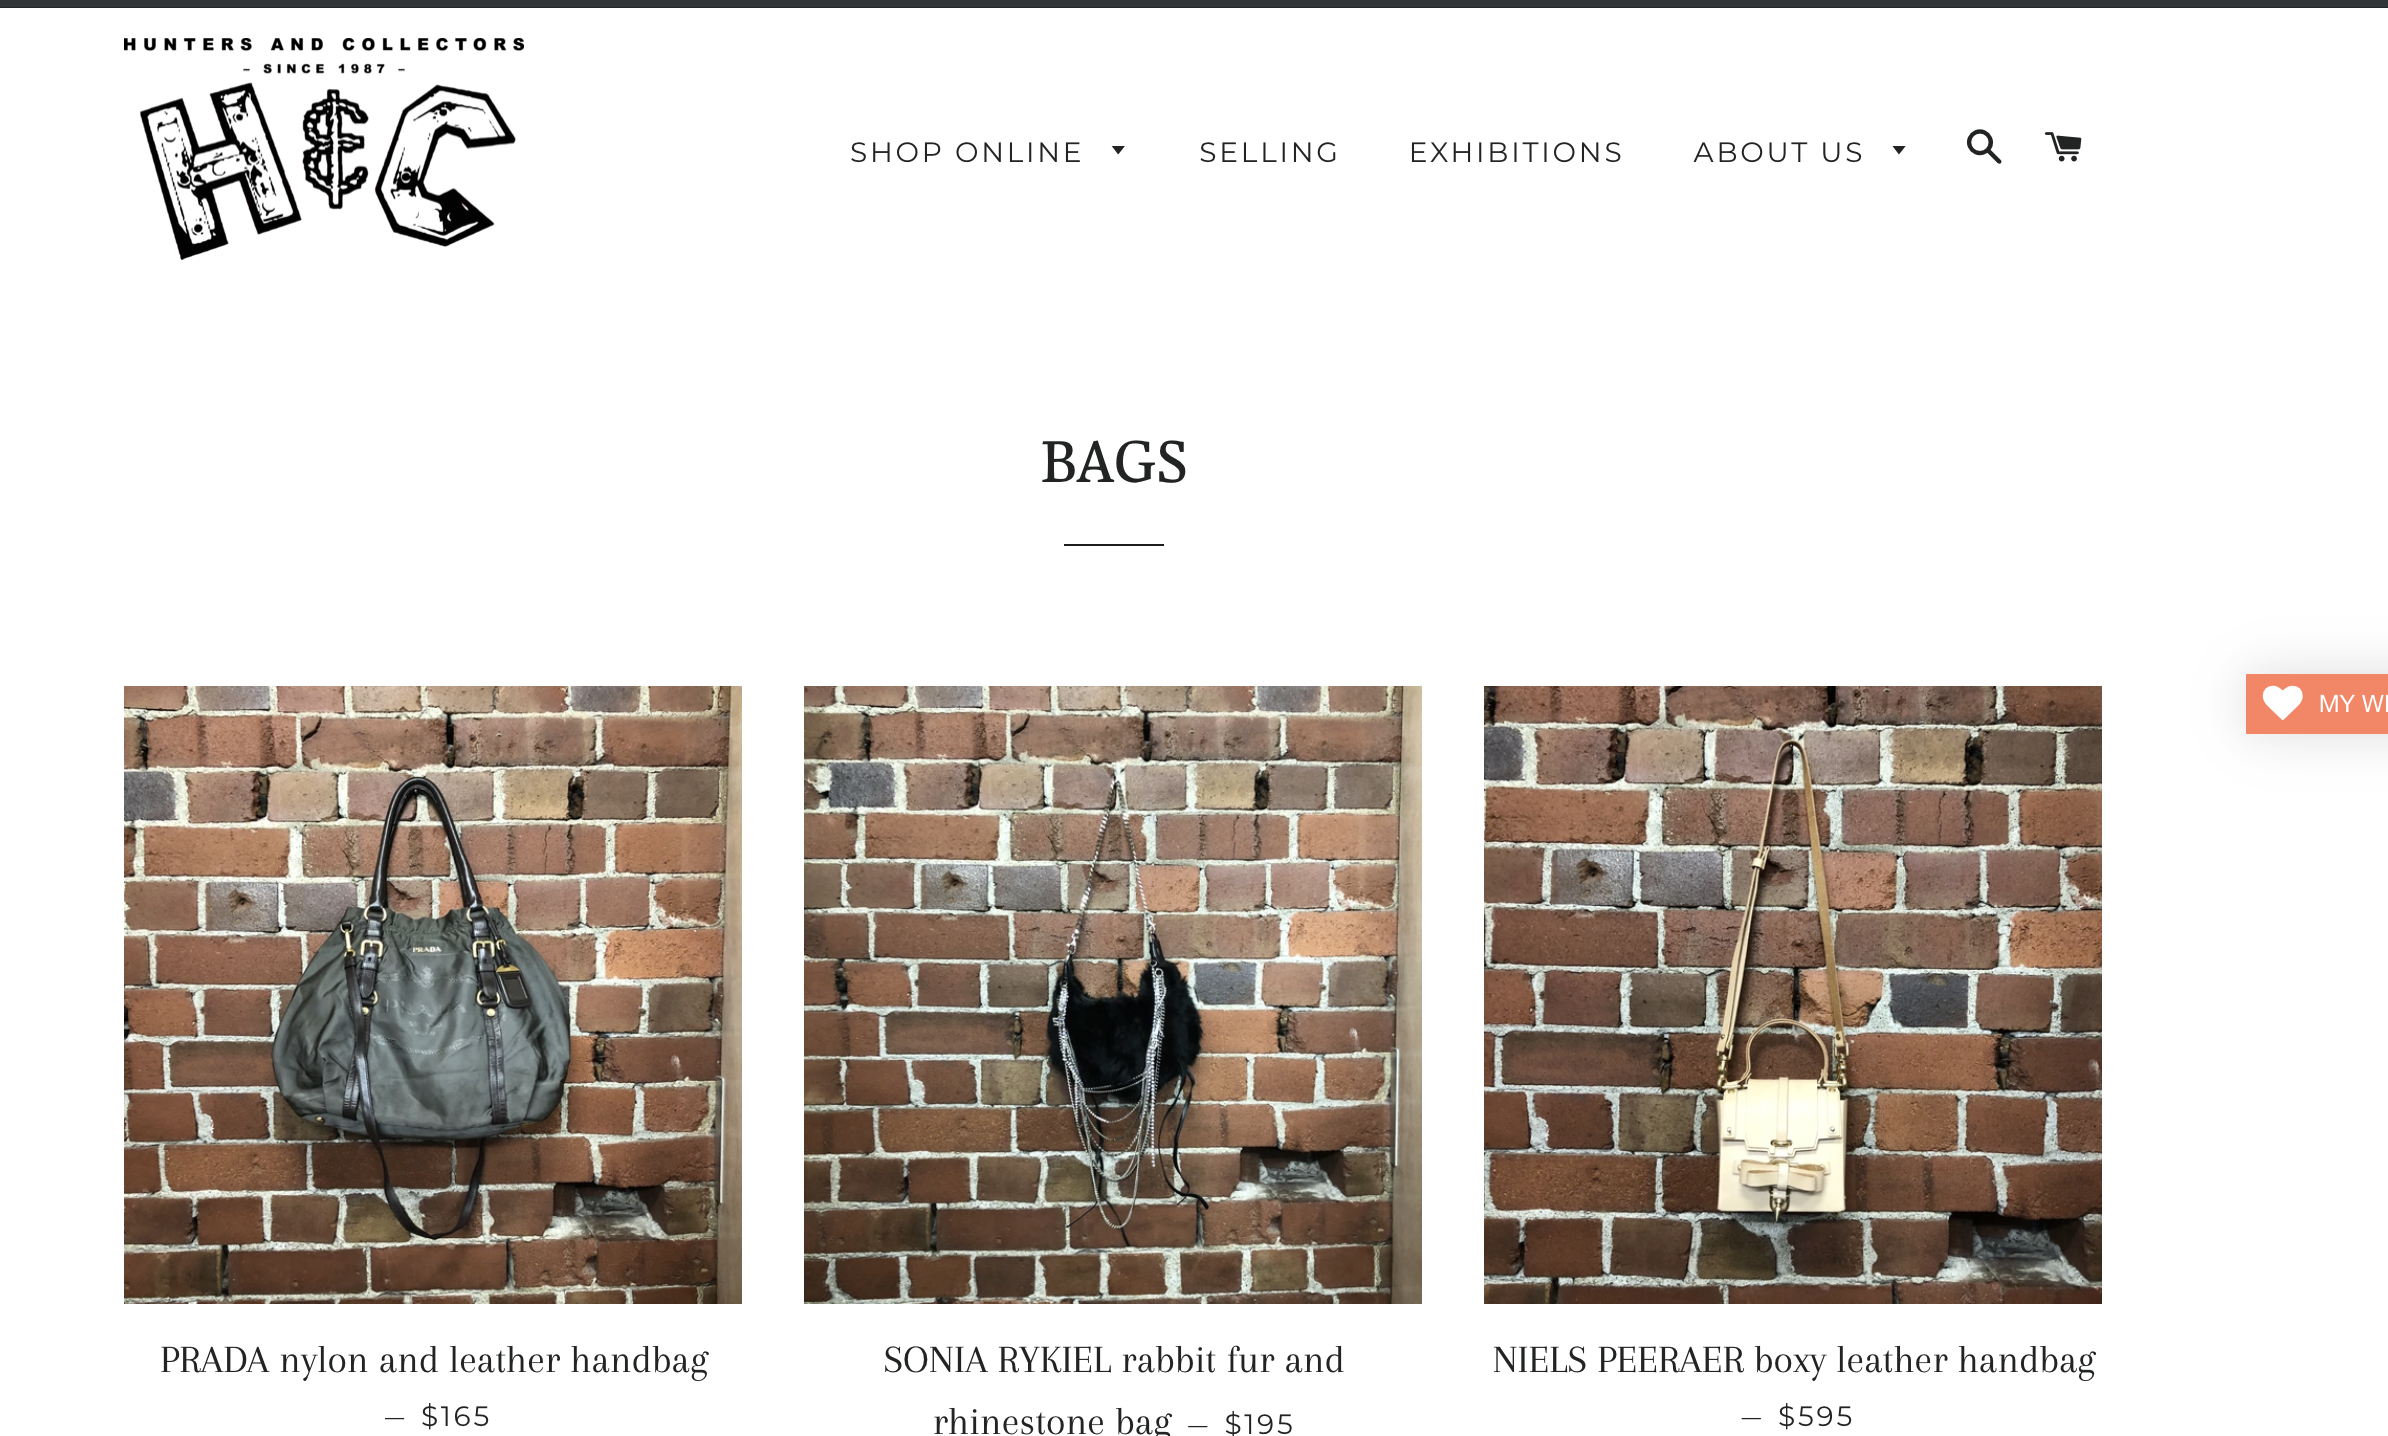
Task: Go to the Selling page
Action: point(1269,152)
